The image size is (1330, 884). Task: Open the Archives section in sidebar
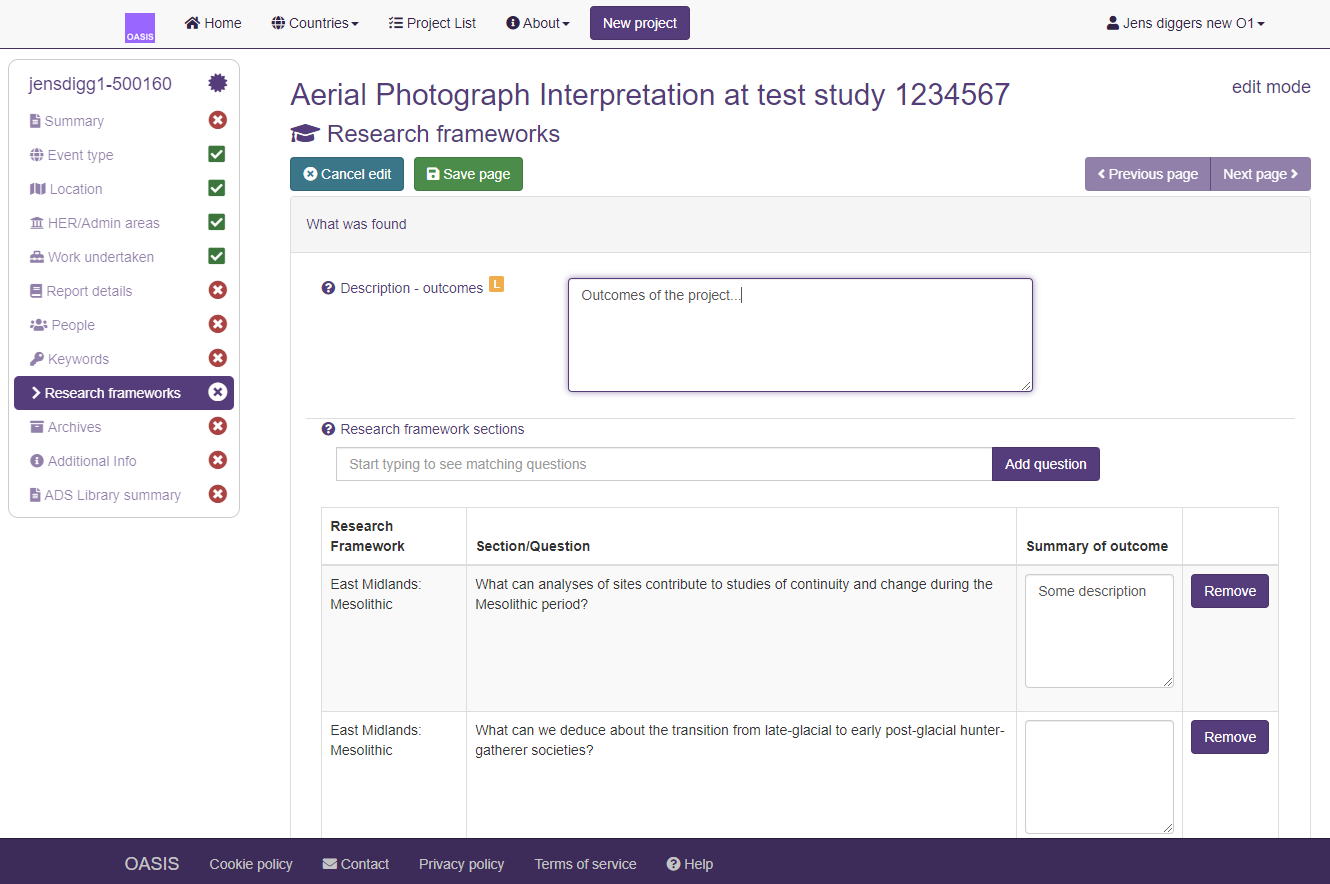tap(66, 427)
